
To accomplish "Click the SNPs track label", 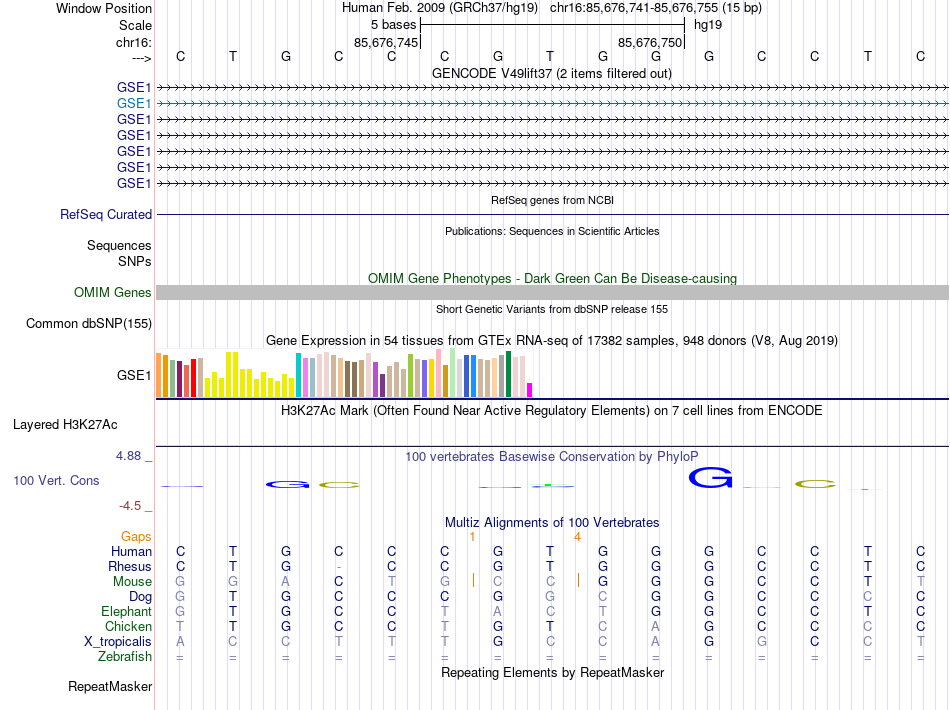I will [x=135, y=261].
